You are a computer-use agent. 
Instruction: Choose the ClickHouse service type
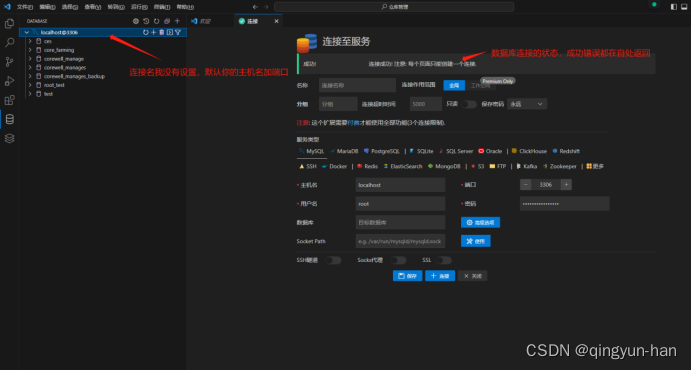coord(529,151)
